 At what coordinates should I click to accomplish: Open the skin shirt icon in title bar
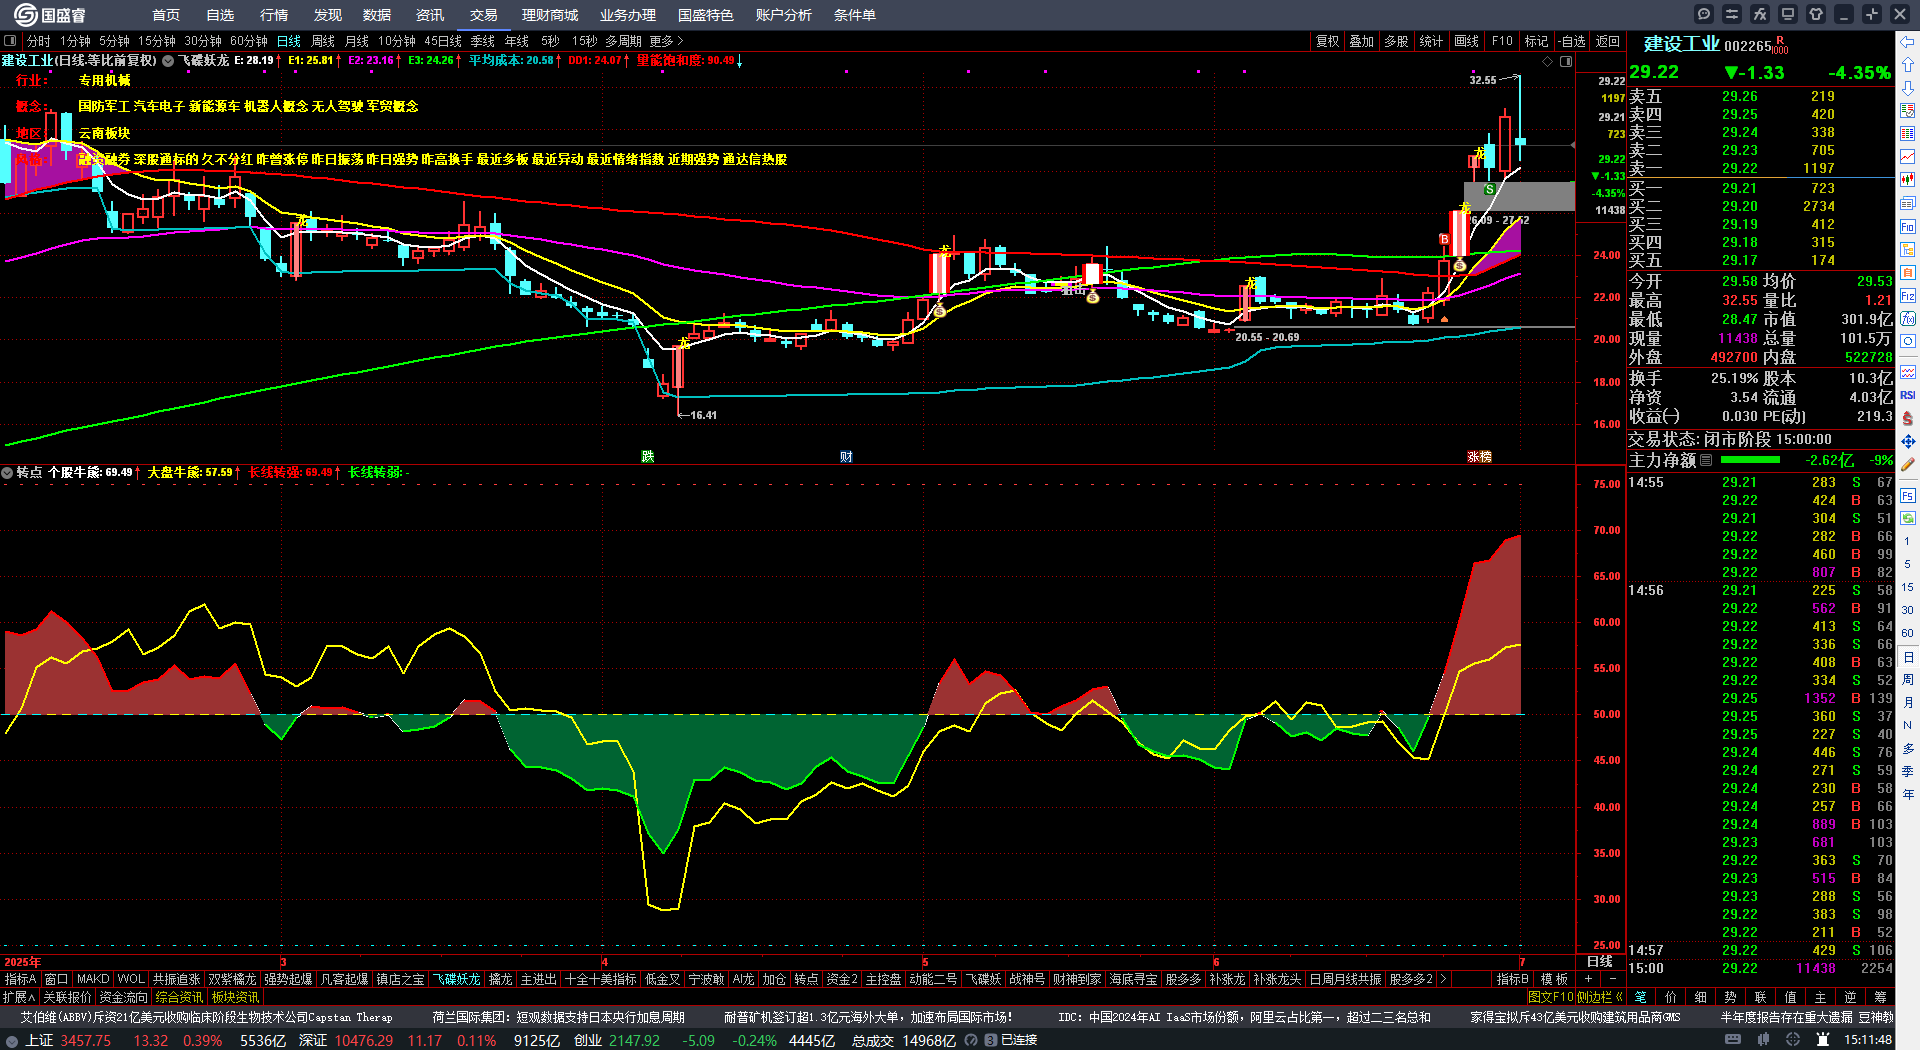tap(1816, 14)
